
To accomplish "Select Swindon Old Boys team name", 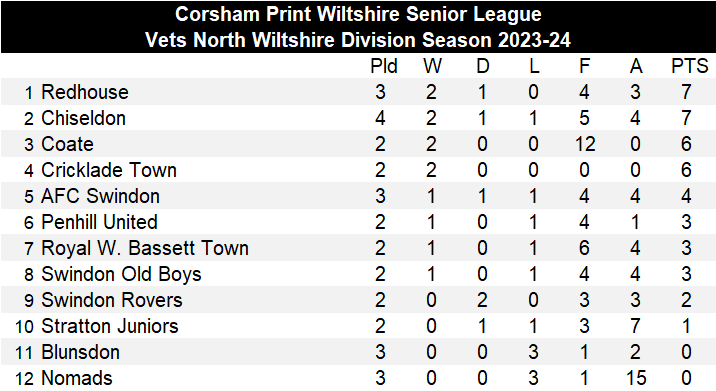I will pos(121,275).
